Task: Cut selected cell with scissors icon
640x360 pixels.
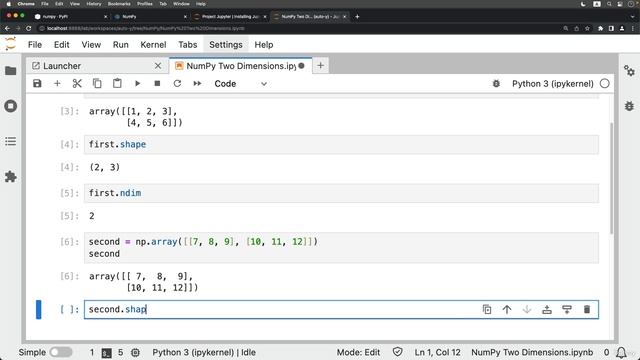Action: click(77, 84)
